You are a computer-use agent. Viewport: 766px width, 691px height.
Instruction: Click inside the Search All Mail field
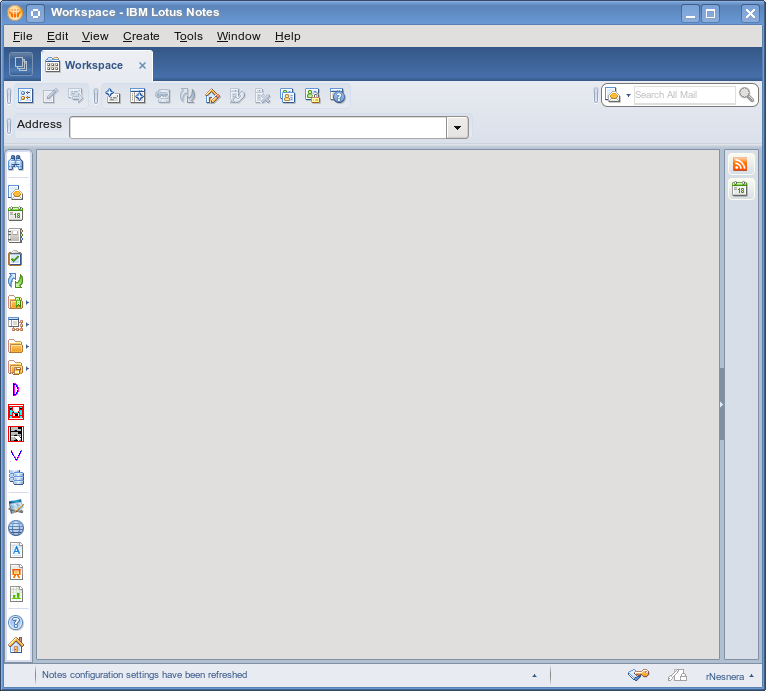[683, 95]
